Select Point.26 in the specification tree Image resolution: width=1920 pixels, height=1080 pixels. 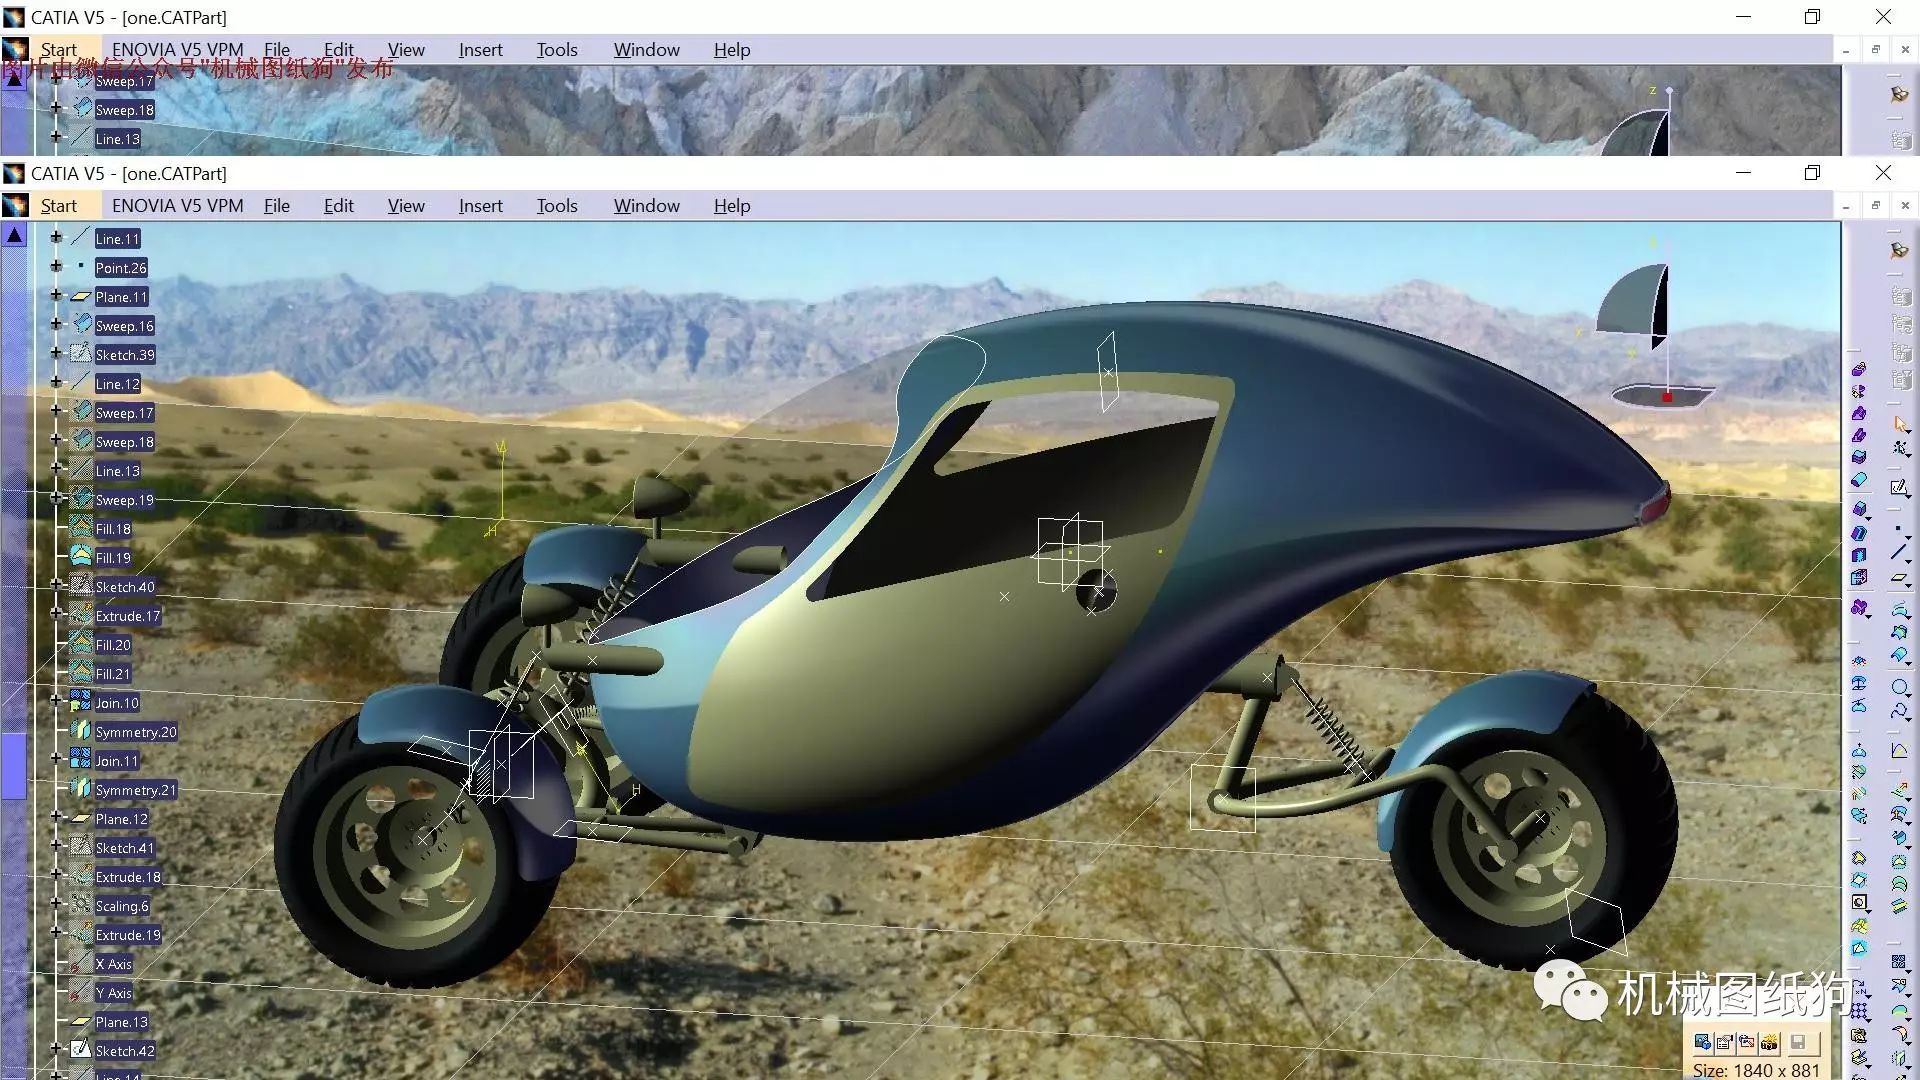(x=121, y=267)
